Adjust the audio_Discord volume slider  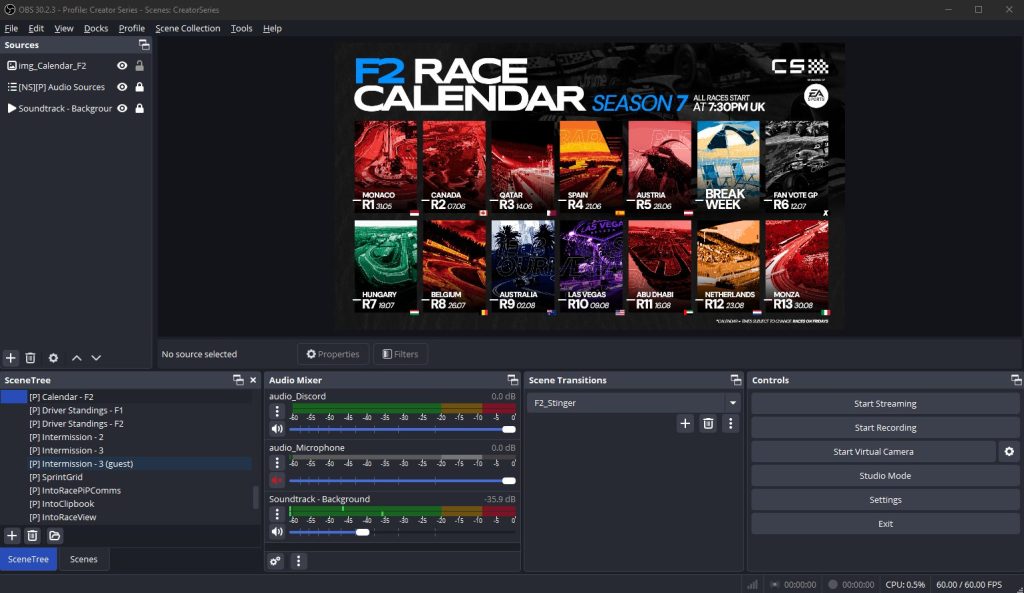pos(402,429)
